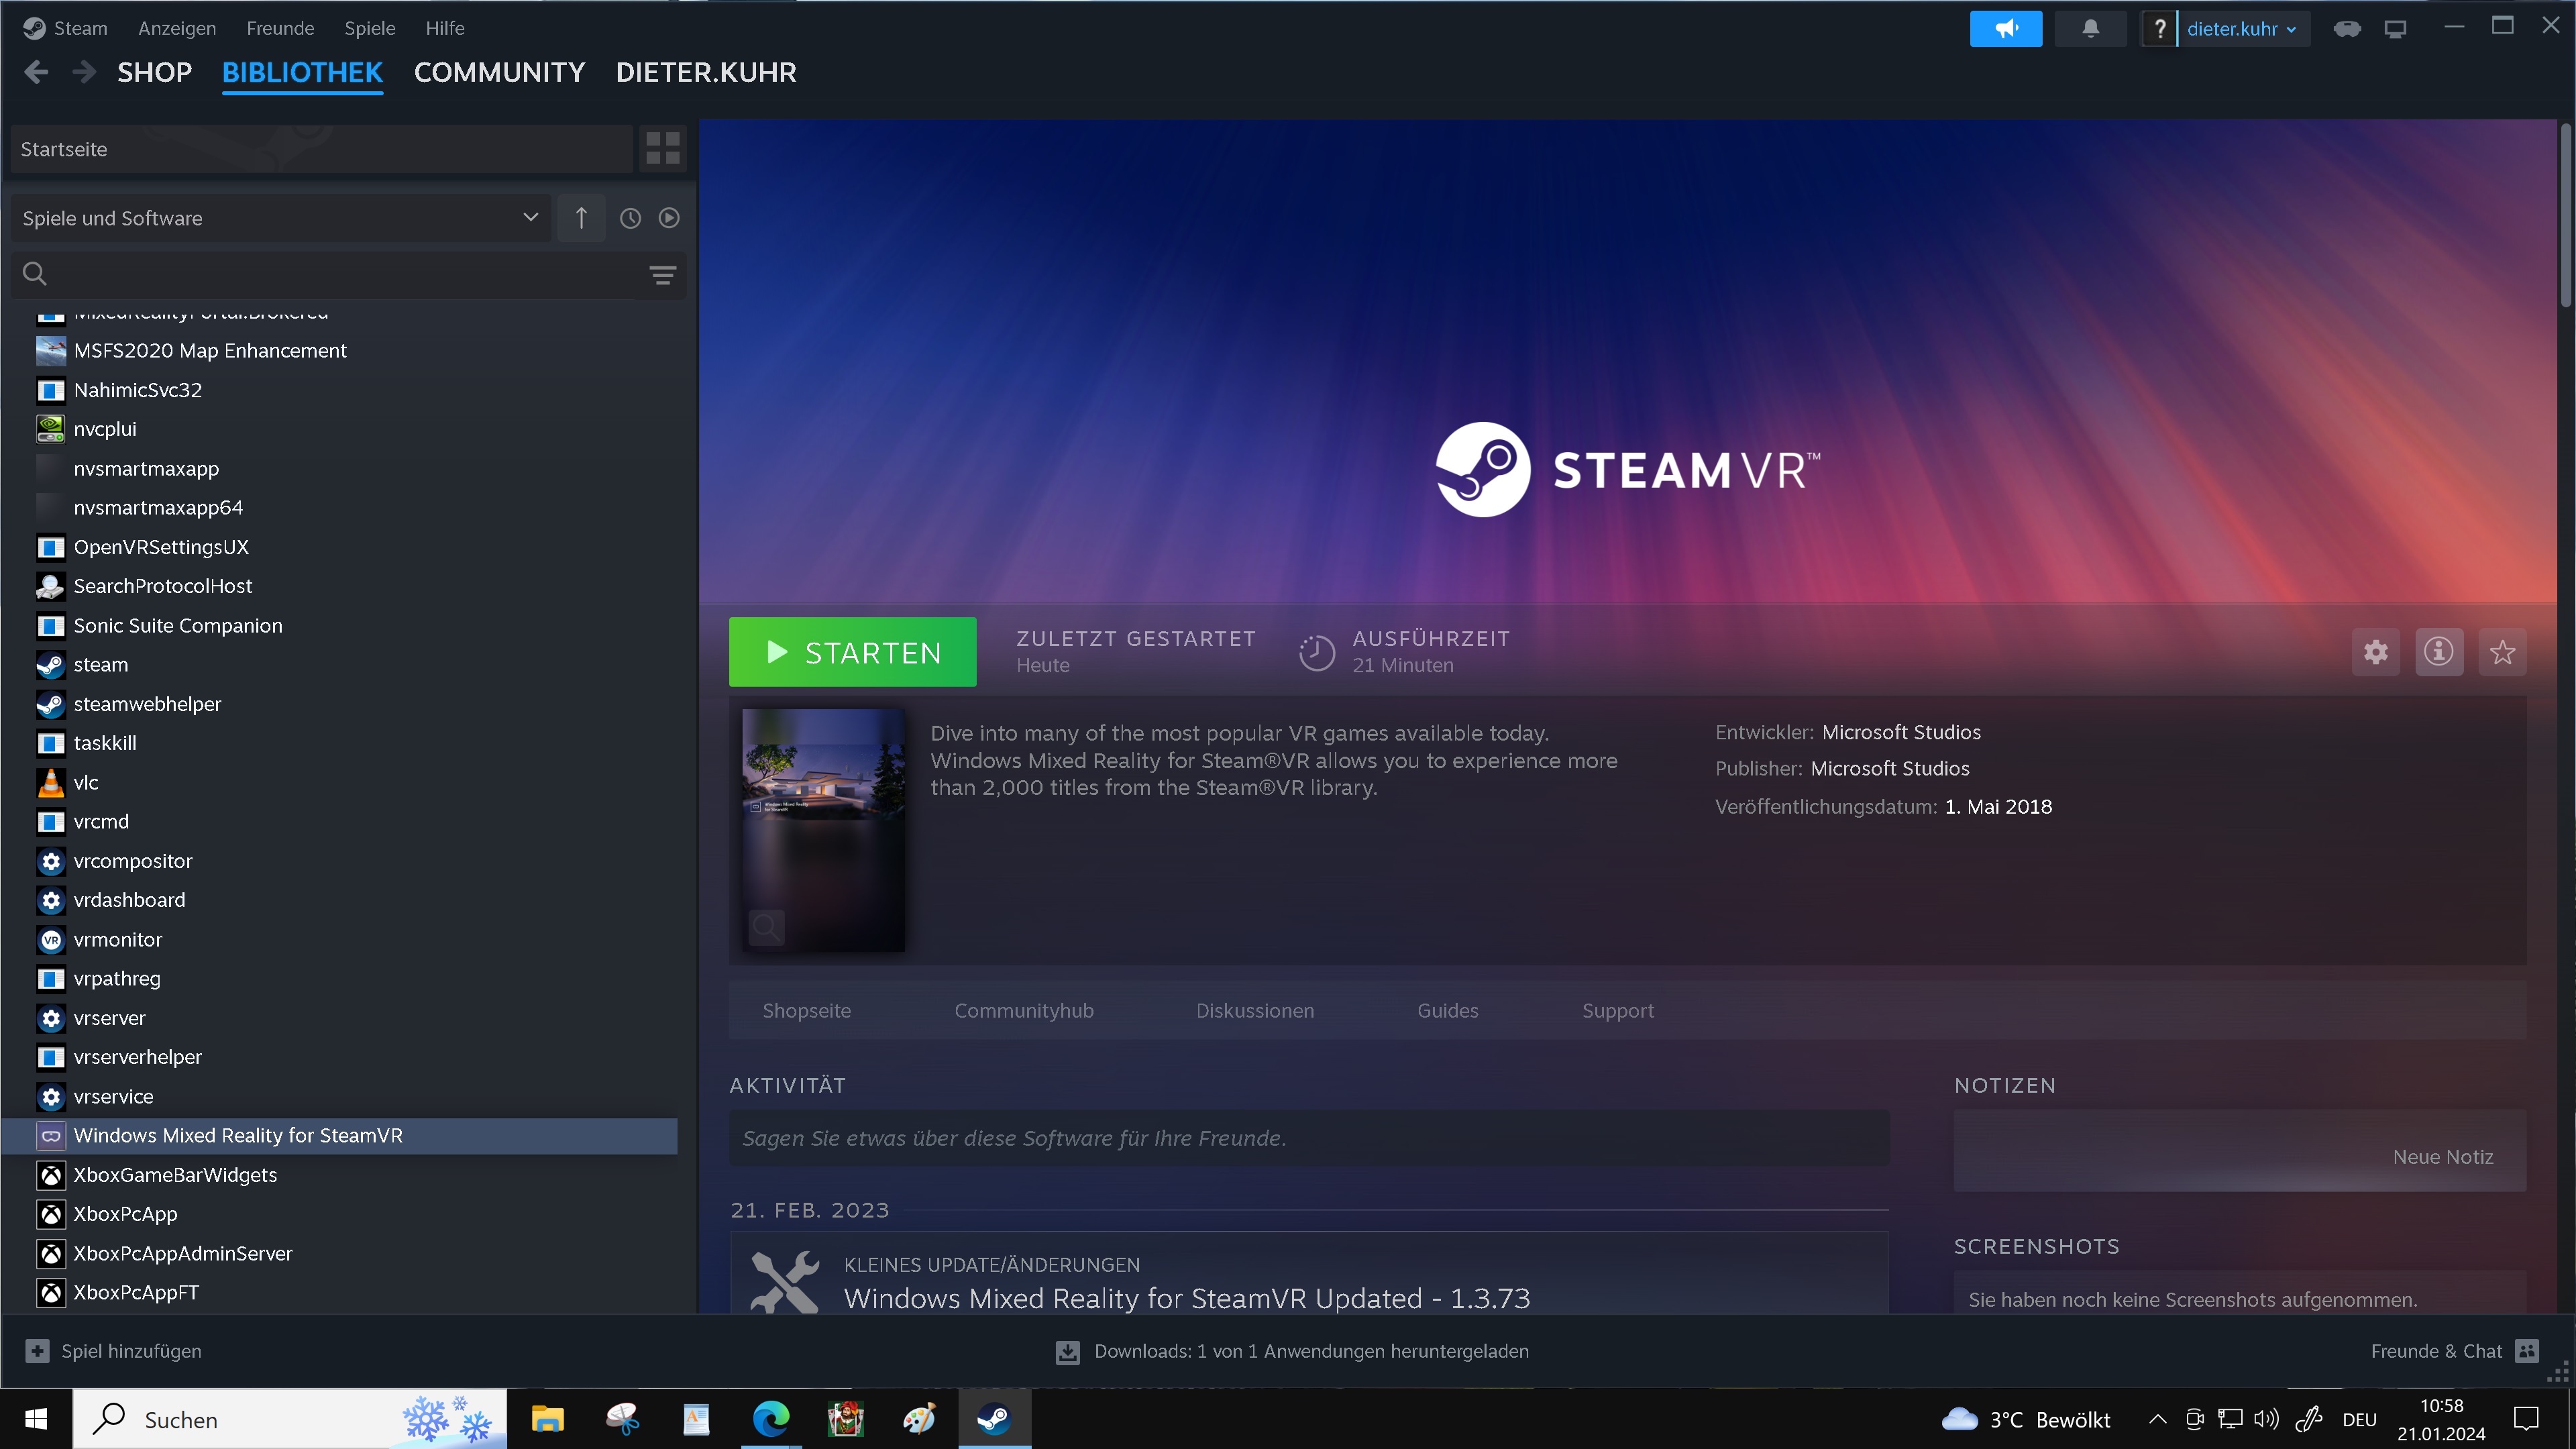Screen dimensions: 2576x1449
Task: Open Microsoft Edge from the taskbar
Action: click(x=771, y=1419)
